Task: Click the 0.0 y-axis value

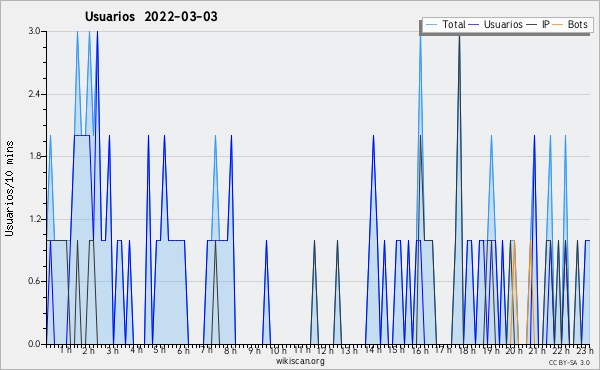Action: [x=34, y=344]
